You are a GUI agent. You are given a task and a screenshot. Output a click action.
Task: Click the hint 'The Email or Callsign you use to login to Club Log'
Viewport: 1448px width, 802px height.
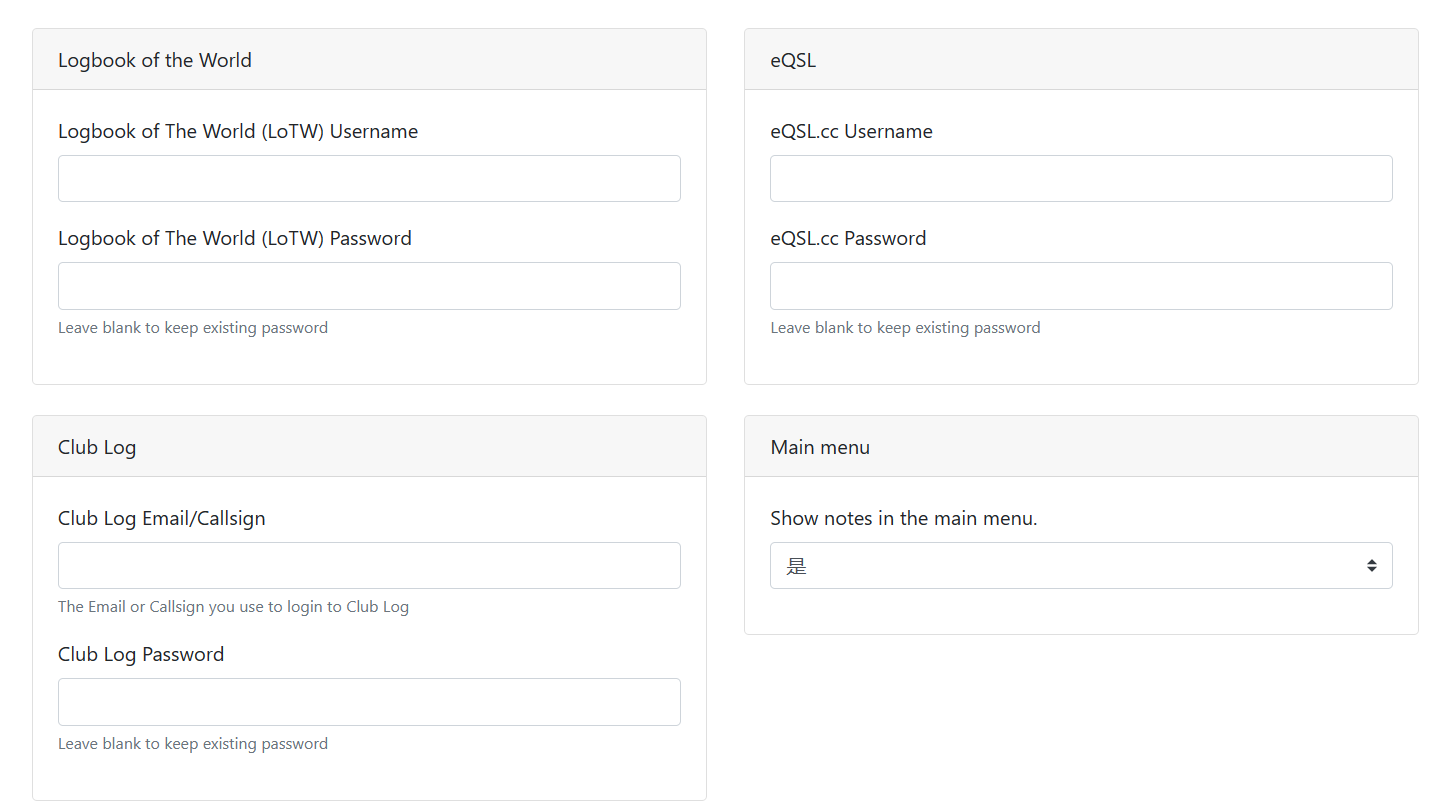(x=233, y=606)
